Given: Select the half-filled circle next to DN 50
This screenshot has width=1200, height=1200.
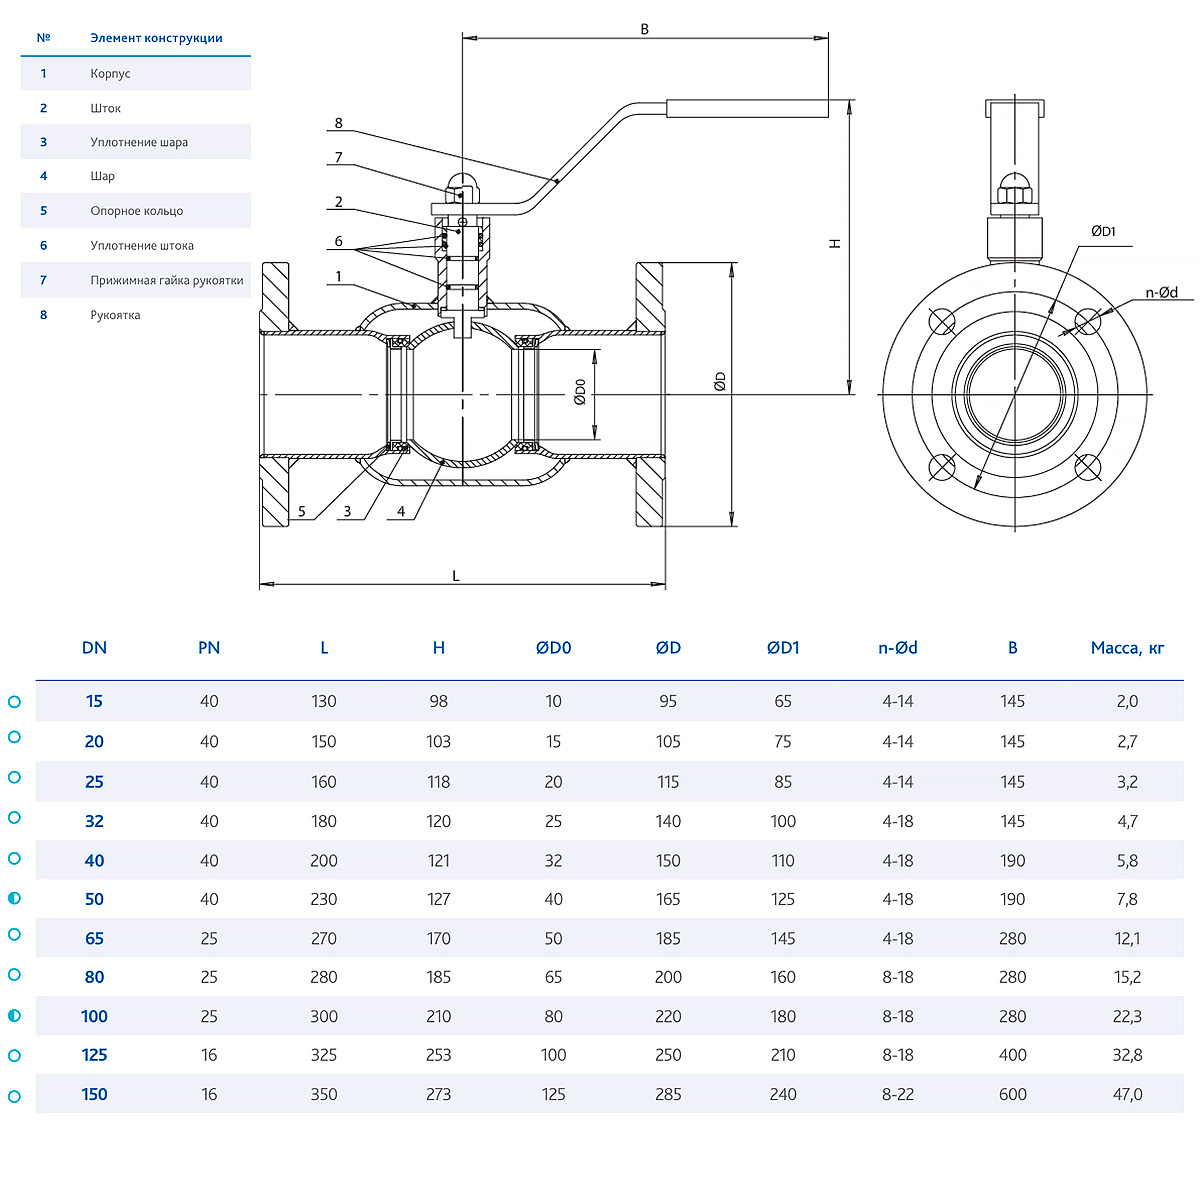Looking at the screenshot, I should click(x=14, y=898).
